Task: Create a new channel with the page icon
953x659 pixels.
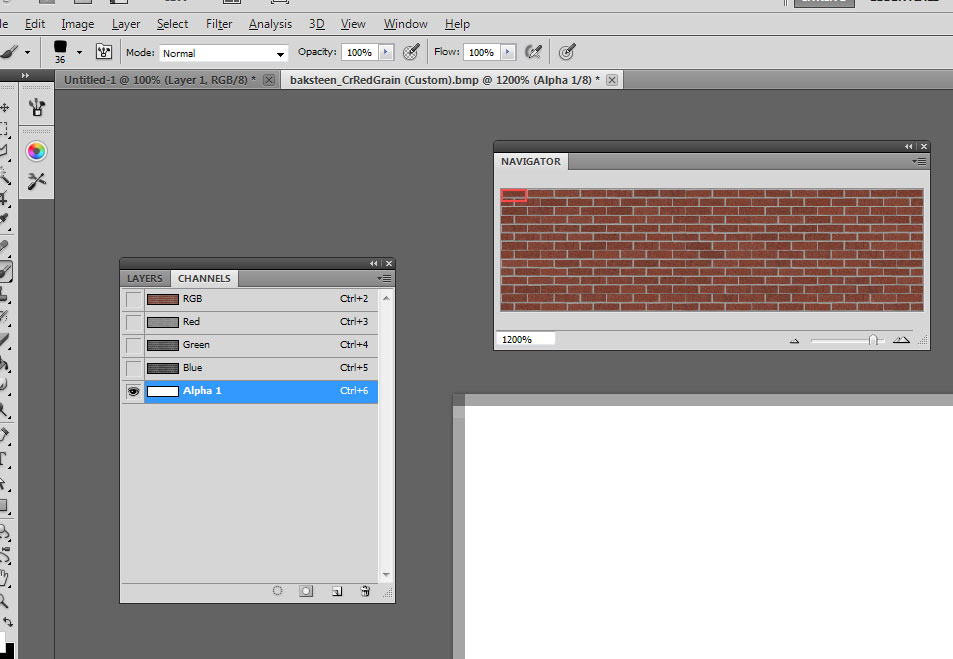Action: pos(337,591)
